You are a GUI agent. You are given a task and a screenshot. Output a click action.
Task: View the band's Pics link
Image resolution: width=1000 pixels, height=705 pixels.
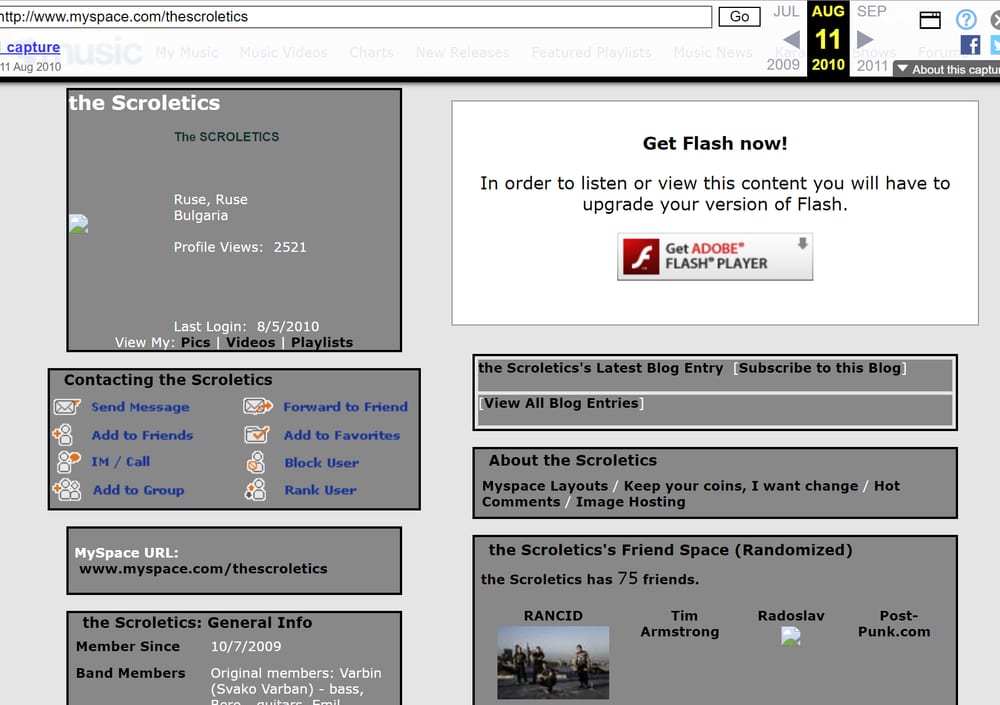tap(195, 342)
